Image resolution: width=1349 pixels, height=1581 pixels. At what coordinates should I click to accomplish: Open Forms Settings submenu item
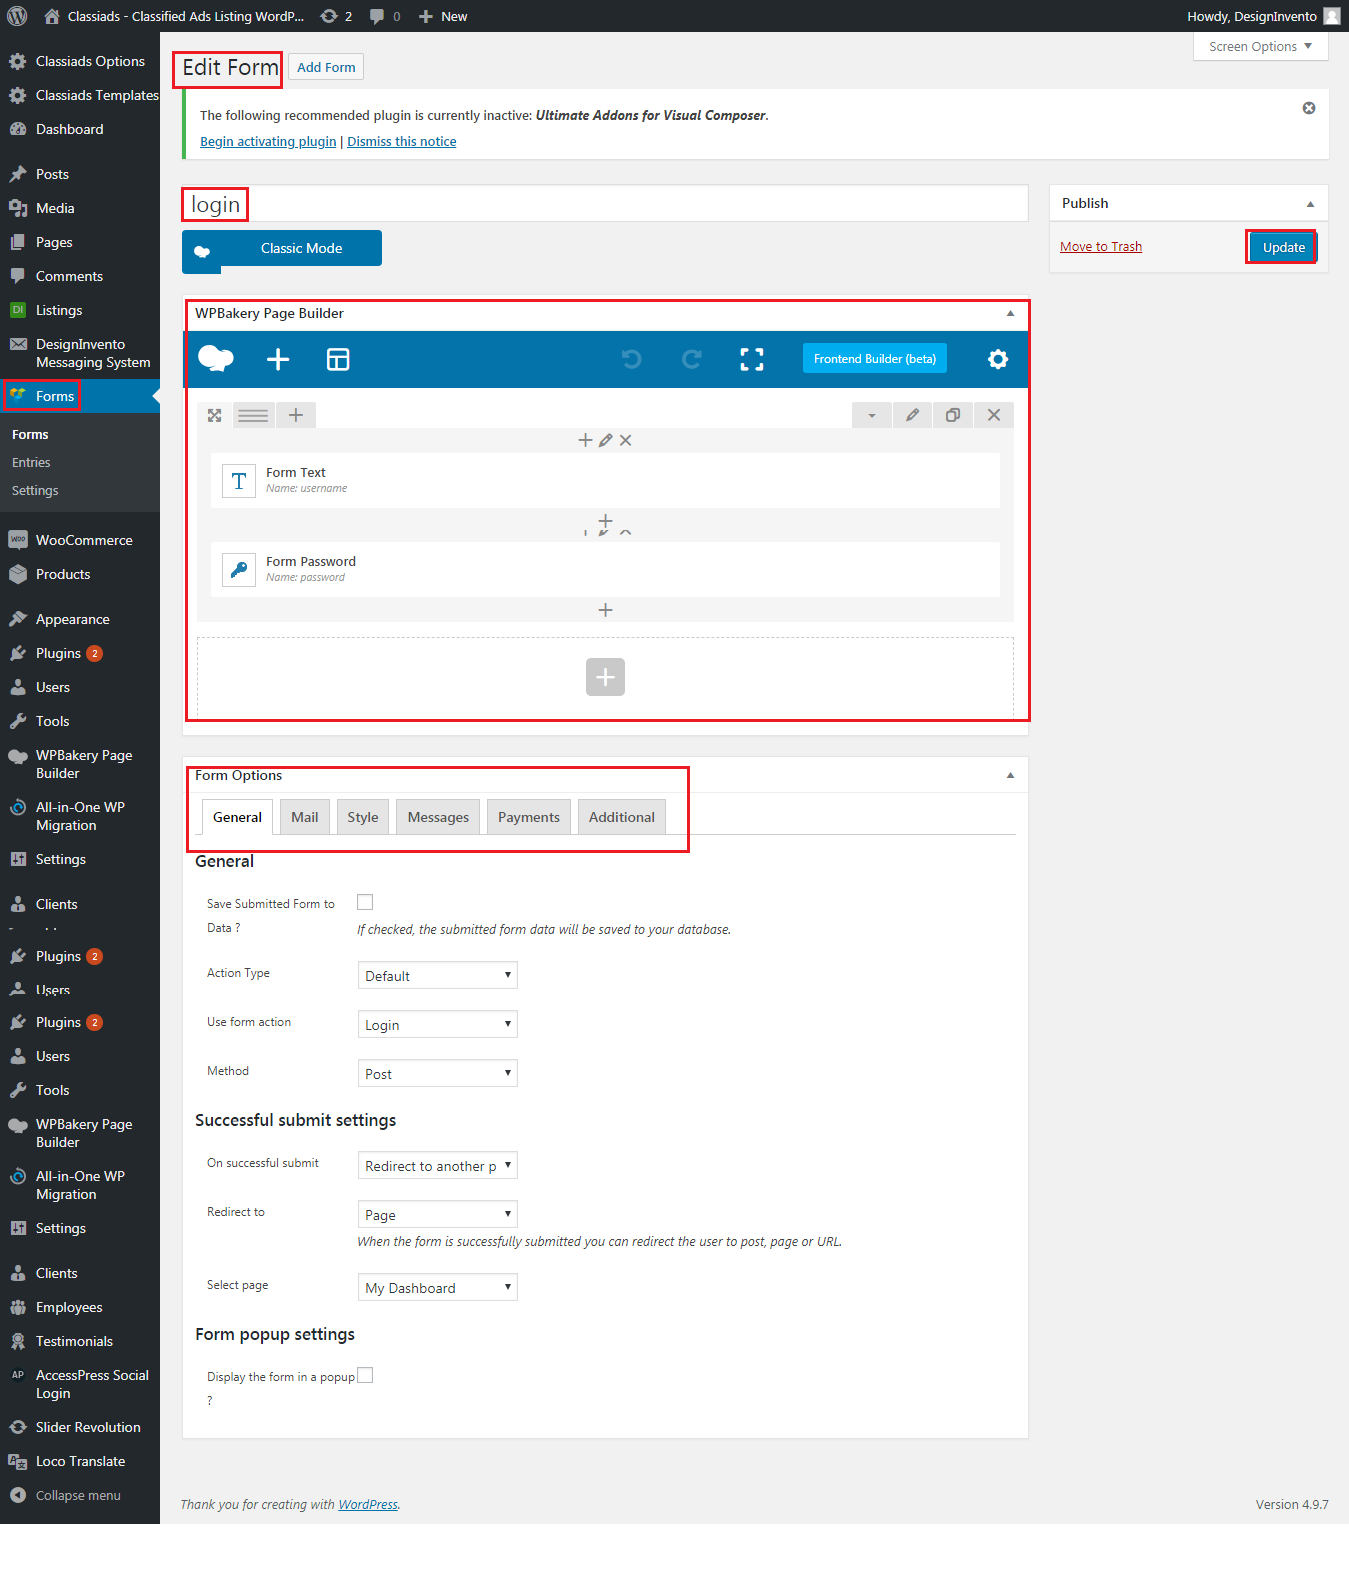(x=35, y=490)
